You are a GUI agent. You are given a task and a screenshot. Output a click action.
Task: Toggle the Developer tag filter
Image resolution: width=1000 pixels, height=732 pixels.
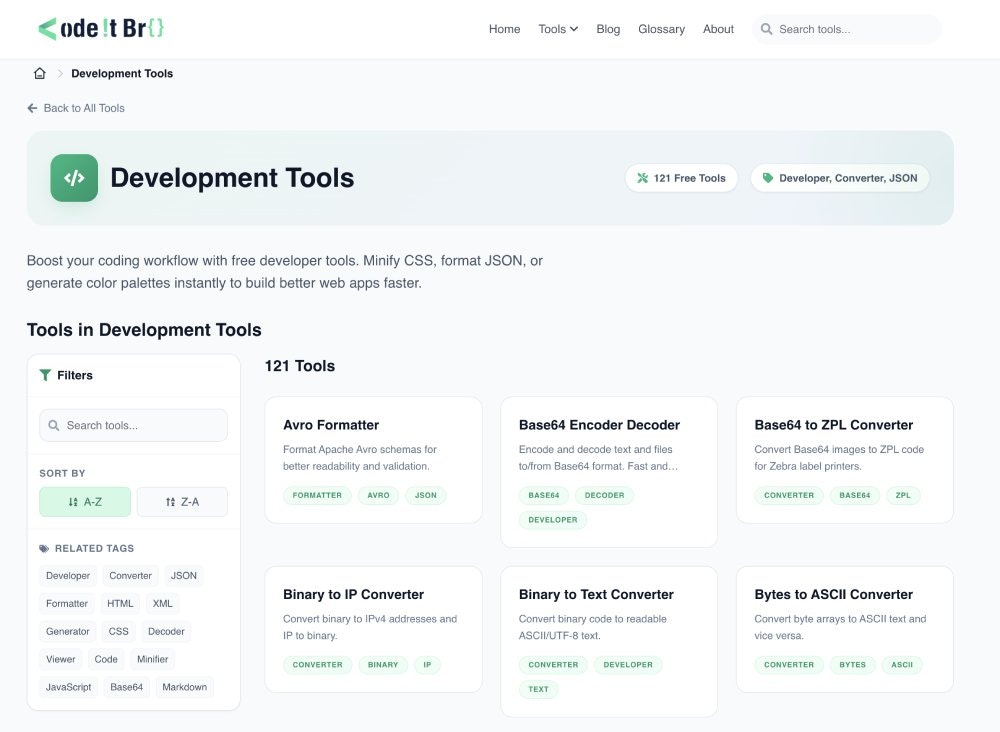tap(67, 575)
